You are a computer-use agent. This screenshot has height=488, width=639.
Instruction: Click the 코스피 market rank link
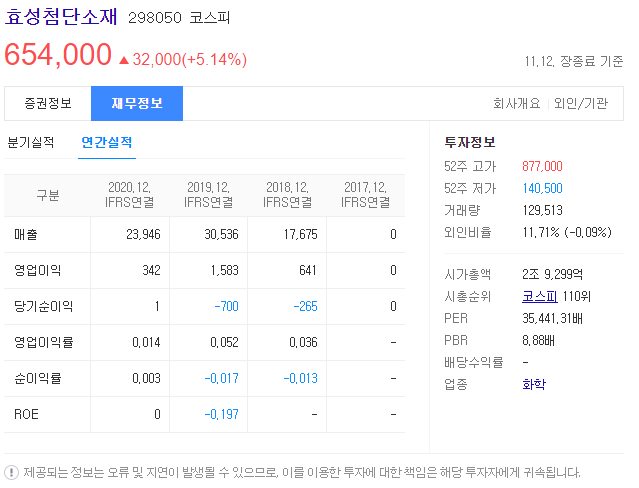(x=540, y=296)
